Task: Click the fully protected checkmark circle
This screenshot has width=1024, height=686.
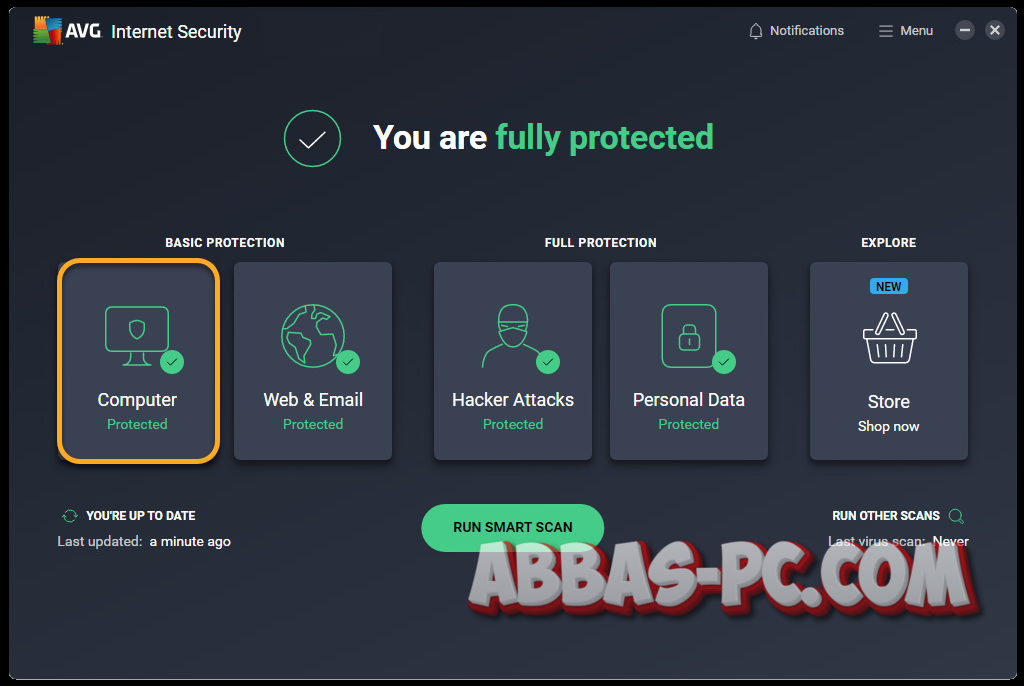Action: coord(312,138)
